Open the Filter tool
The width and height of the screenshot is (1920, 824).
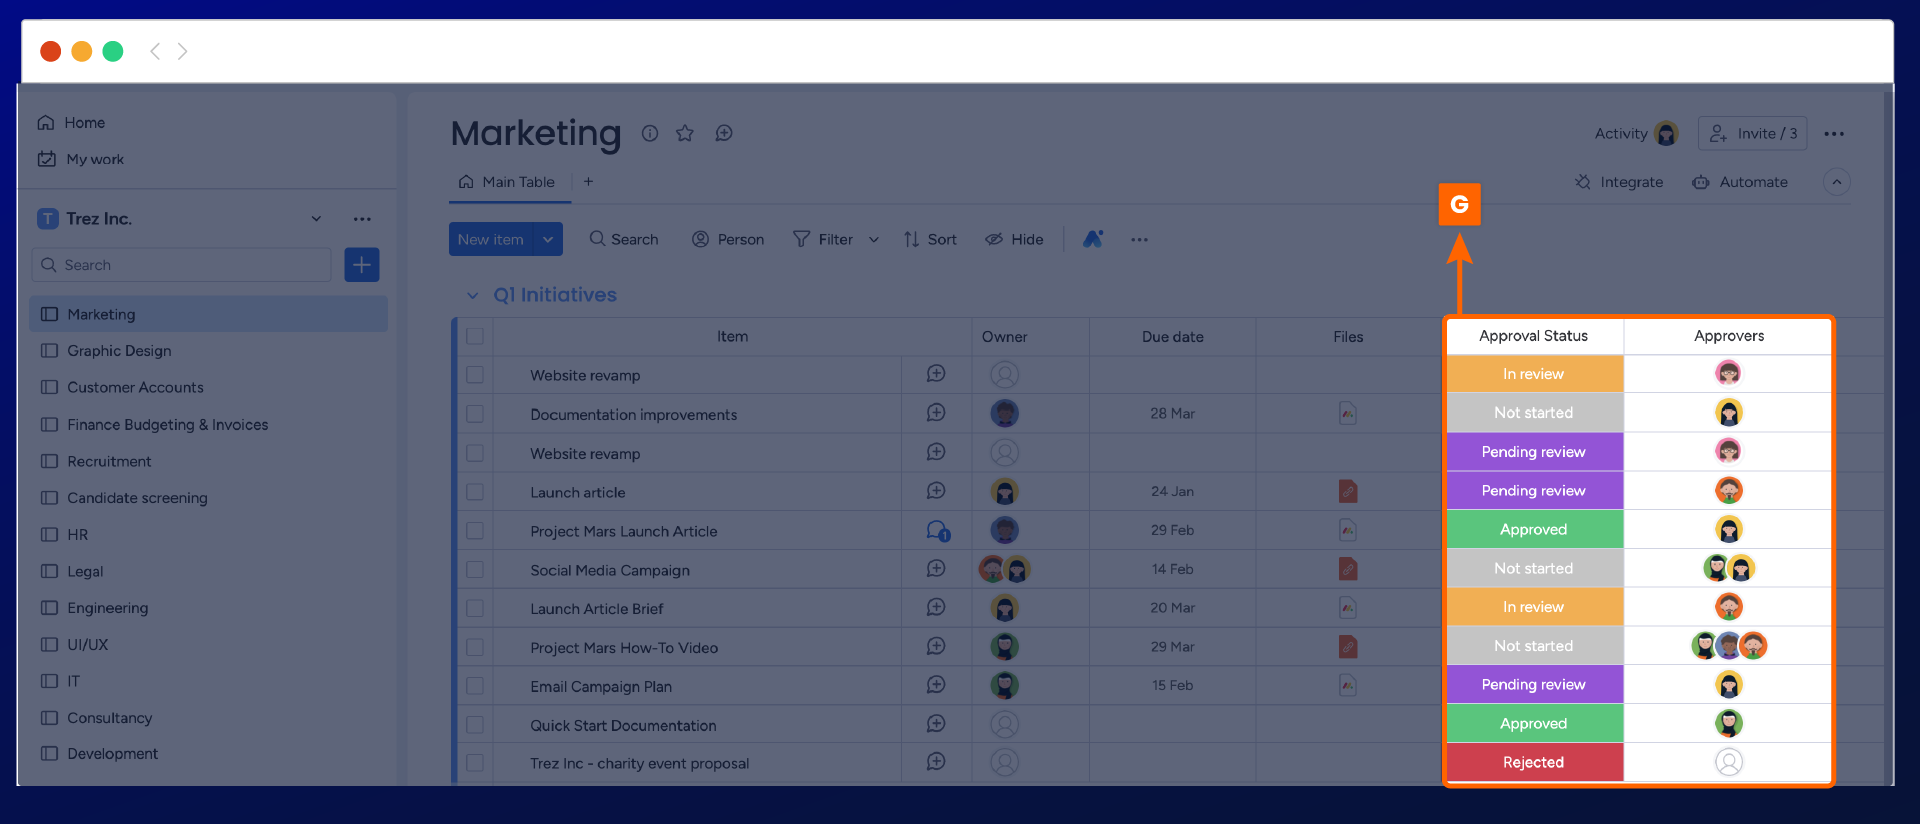point(823,239)
